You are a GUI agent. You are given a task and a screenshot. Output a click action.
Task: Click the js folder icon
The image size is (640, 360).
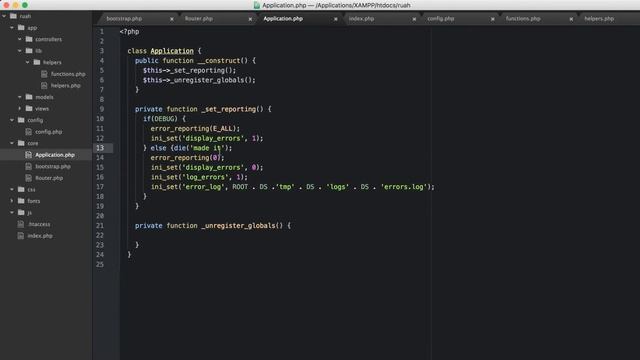coord(21,212)
